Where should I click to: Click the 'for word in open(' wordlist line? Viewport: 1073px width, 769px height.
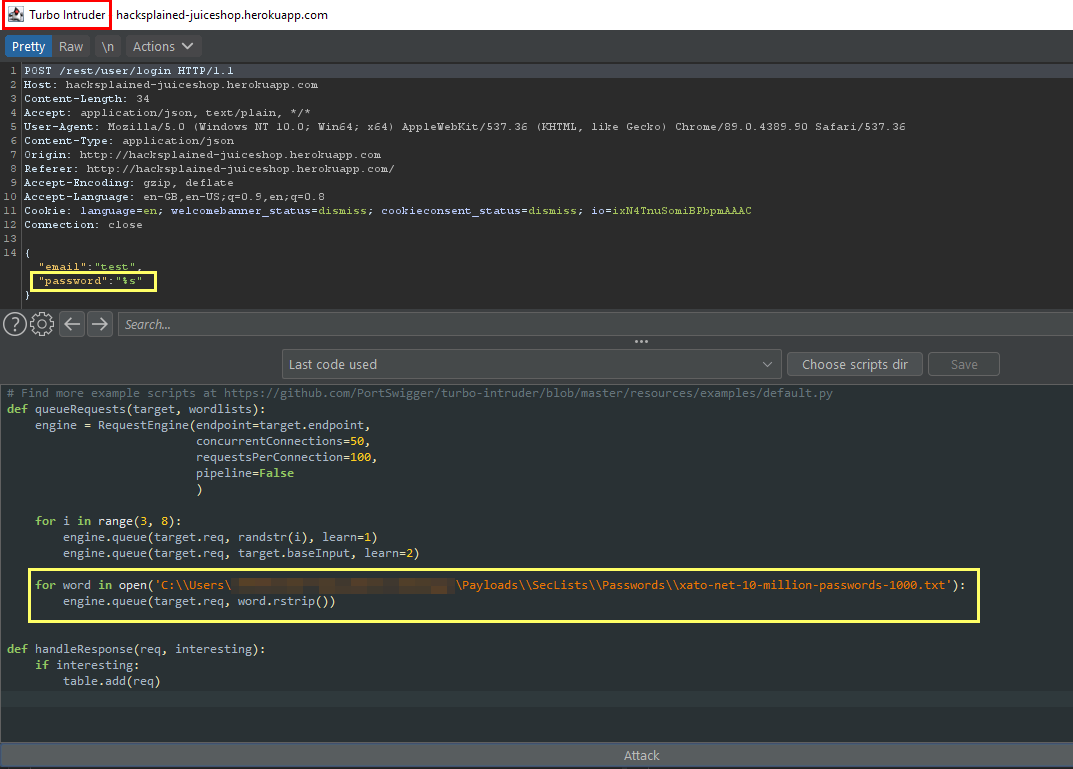[500, 585]
